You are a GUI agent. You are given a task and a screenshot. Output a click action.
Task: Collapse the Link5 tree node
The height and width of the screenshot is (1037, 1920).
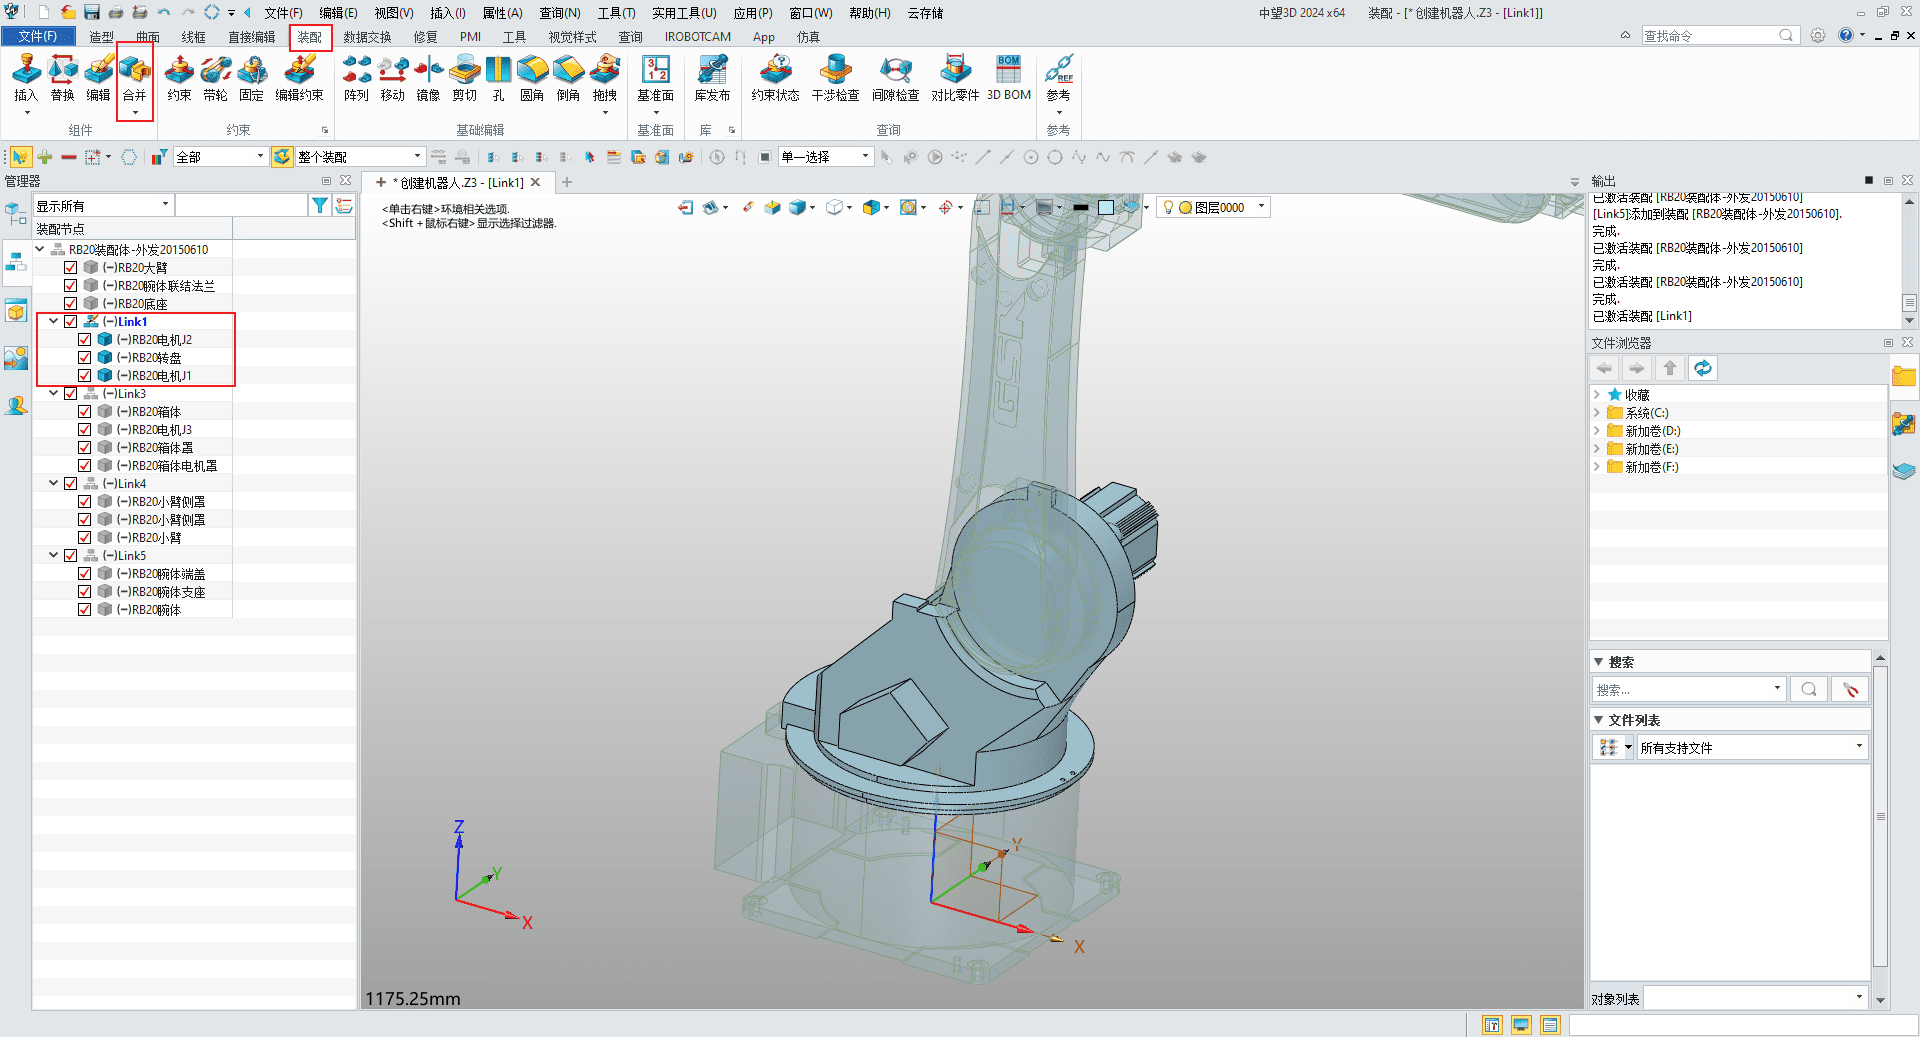53,555
